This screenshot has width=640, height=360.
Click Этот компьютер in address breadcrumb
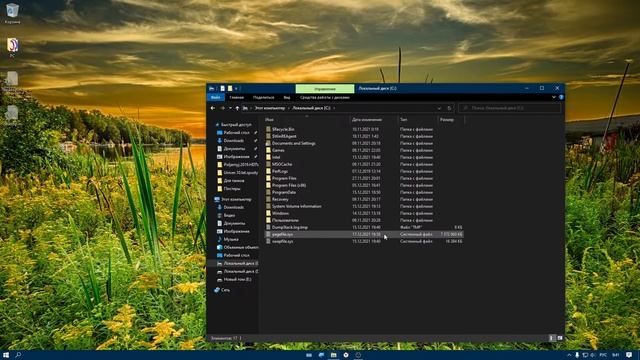[270, 108]
